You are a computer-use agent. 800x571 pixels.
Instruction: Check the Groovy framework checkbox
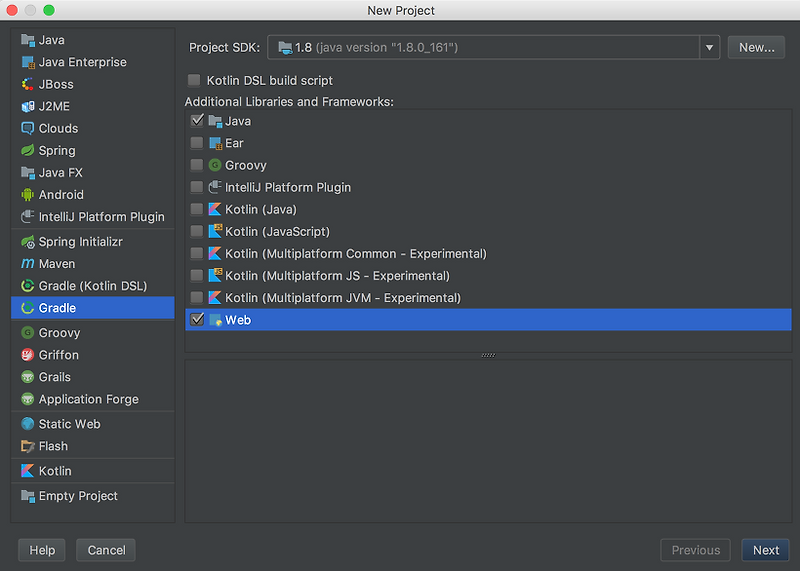197,165
